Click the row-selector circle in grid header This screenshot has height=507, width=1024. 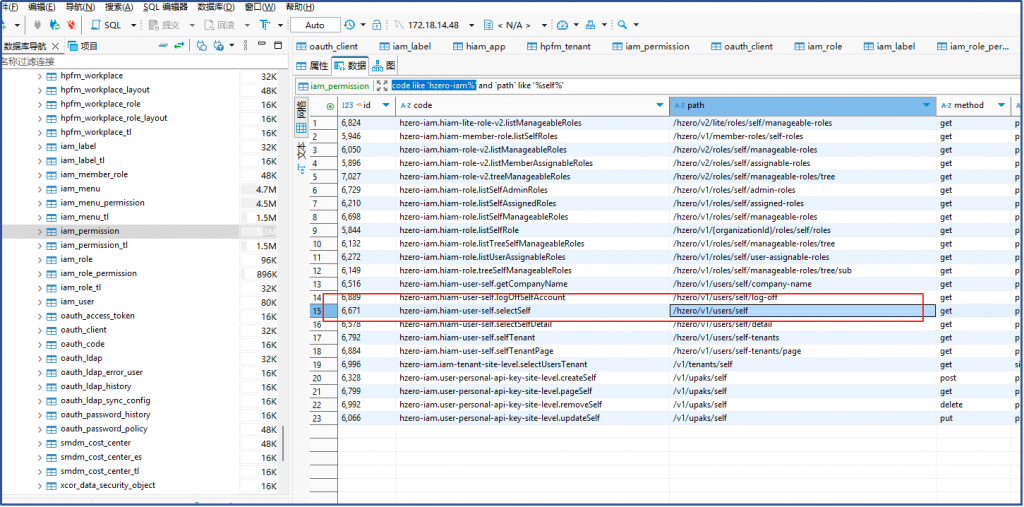[330, 105]
